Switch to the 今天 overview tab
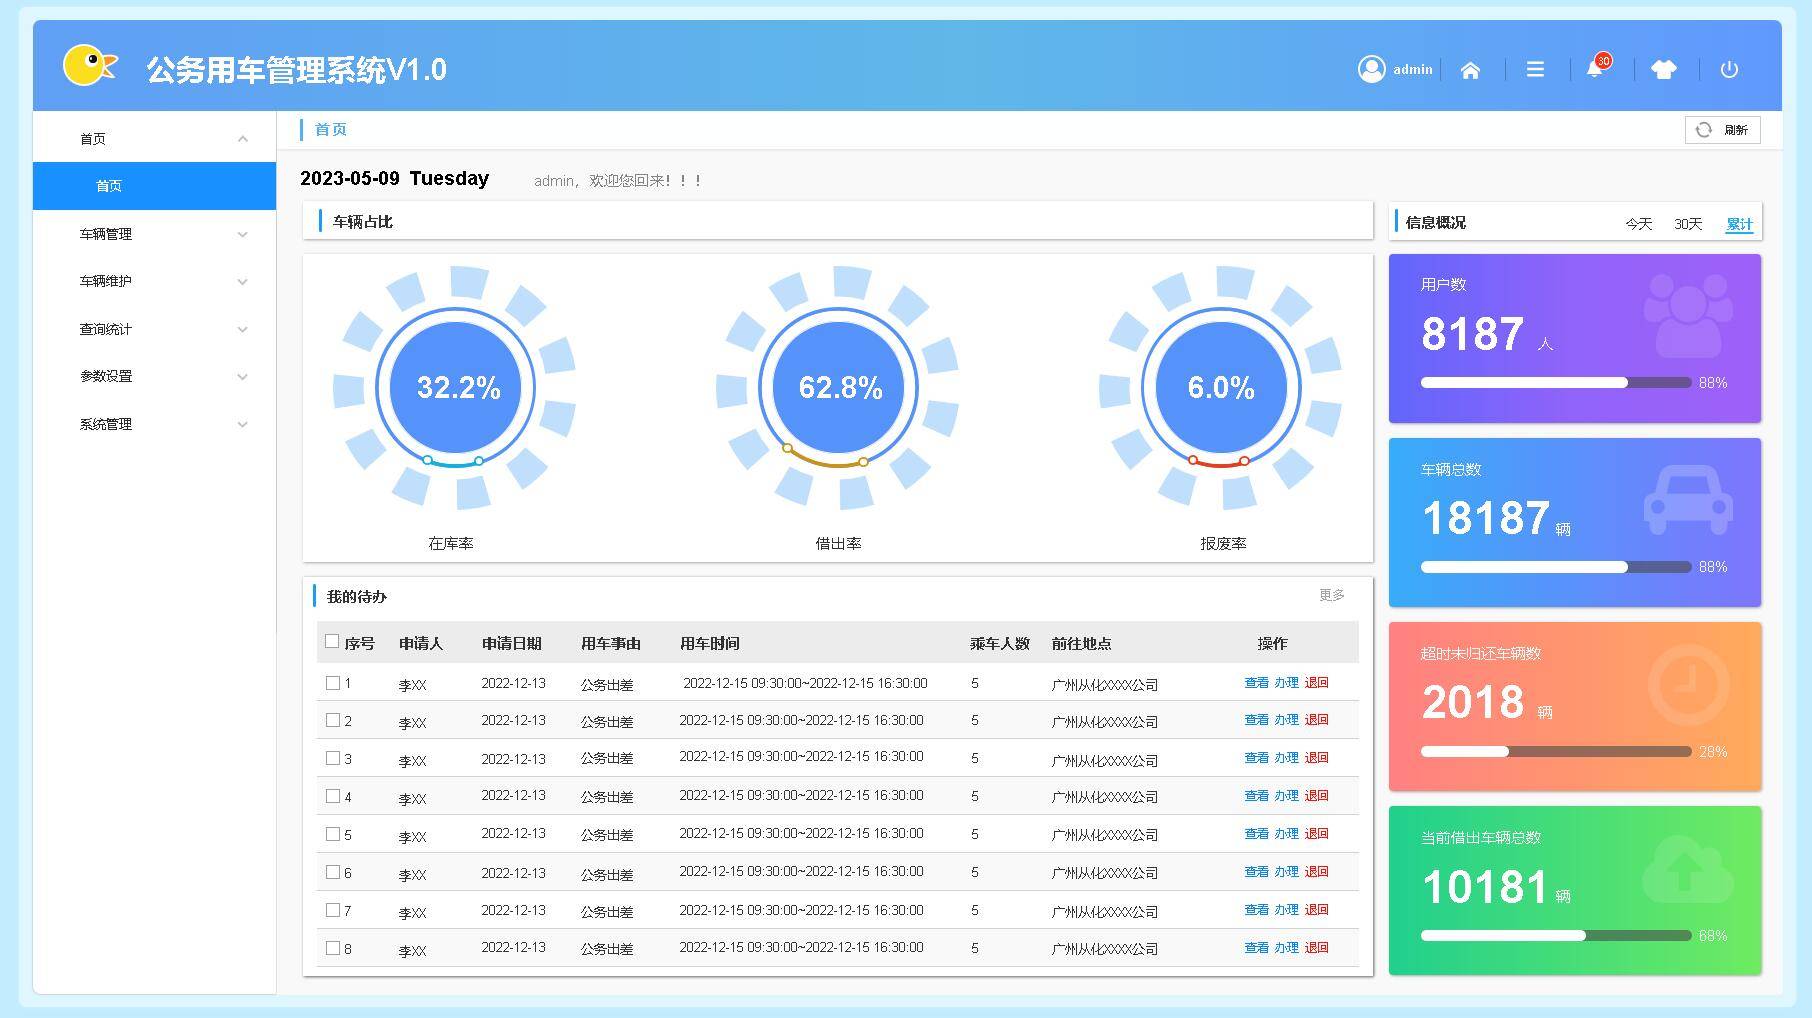The width and height of the screenshot is (1812, 1018). click(1638, 224)
